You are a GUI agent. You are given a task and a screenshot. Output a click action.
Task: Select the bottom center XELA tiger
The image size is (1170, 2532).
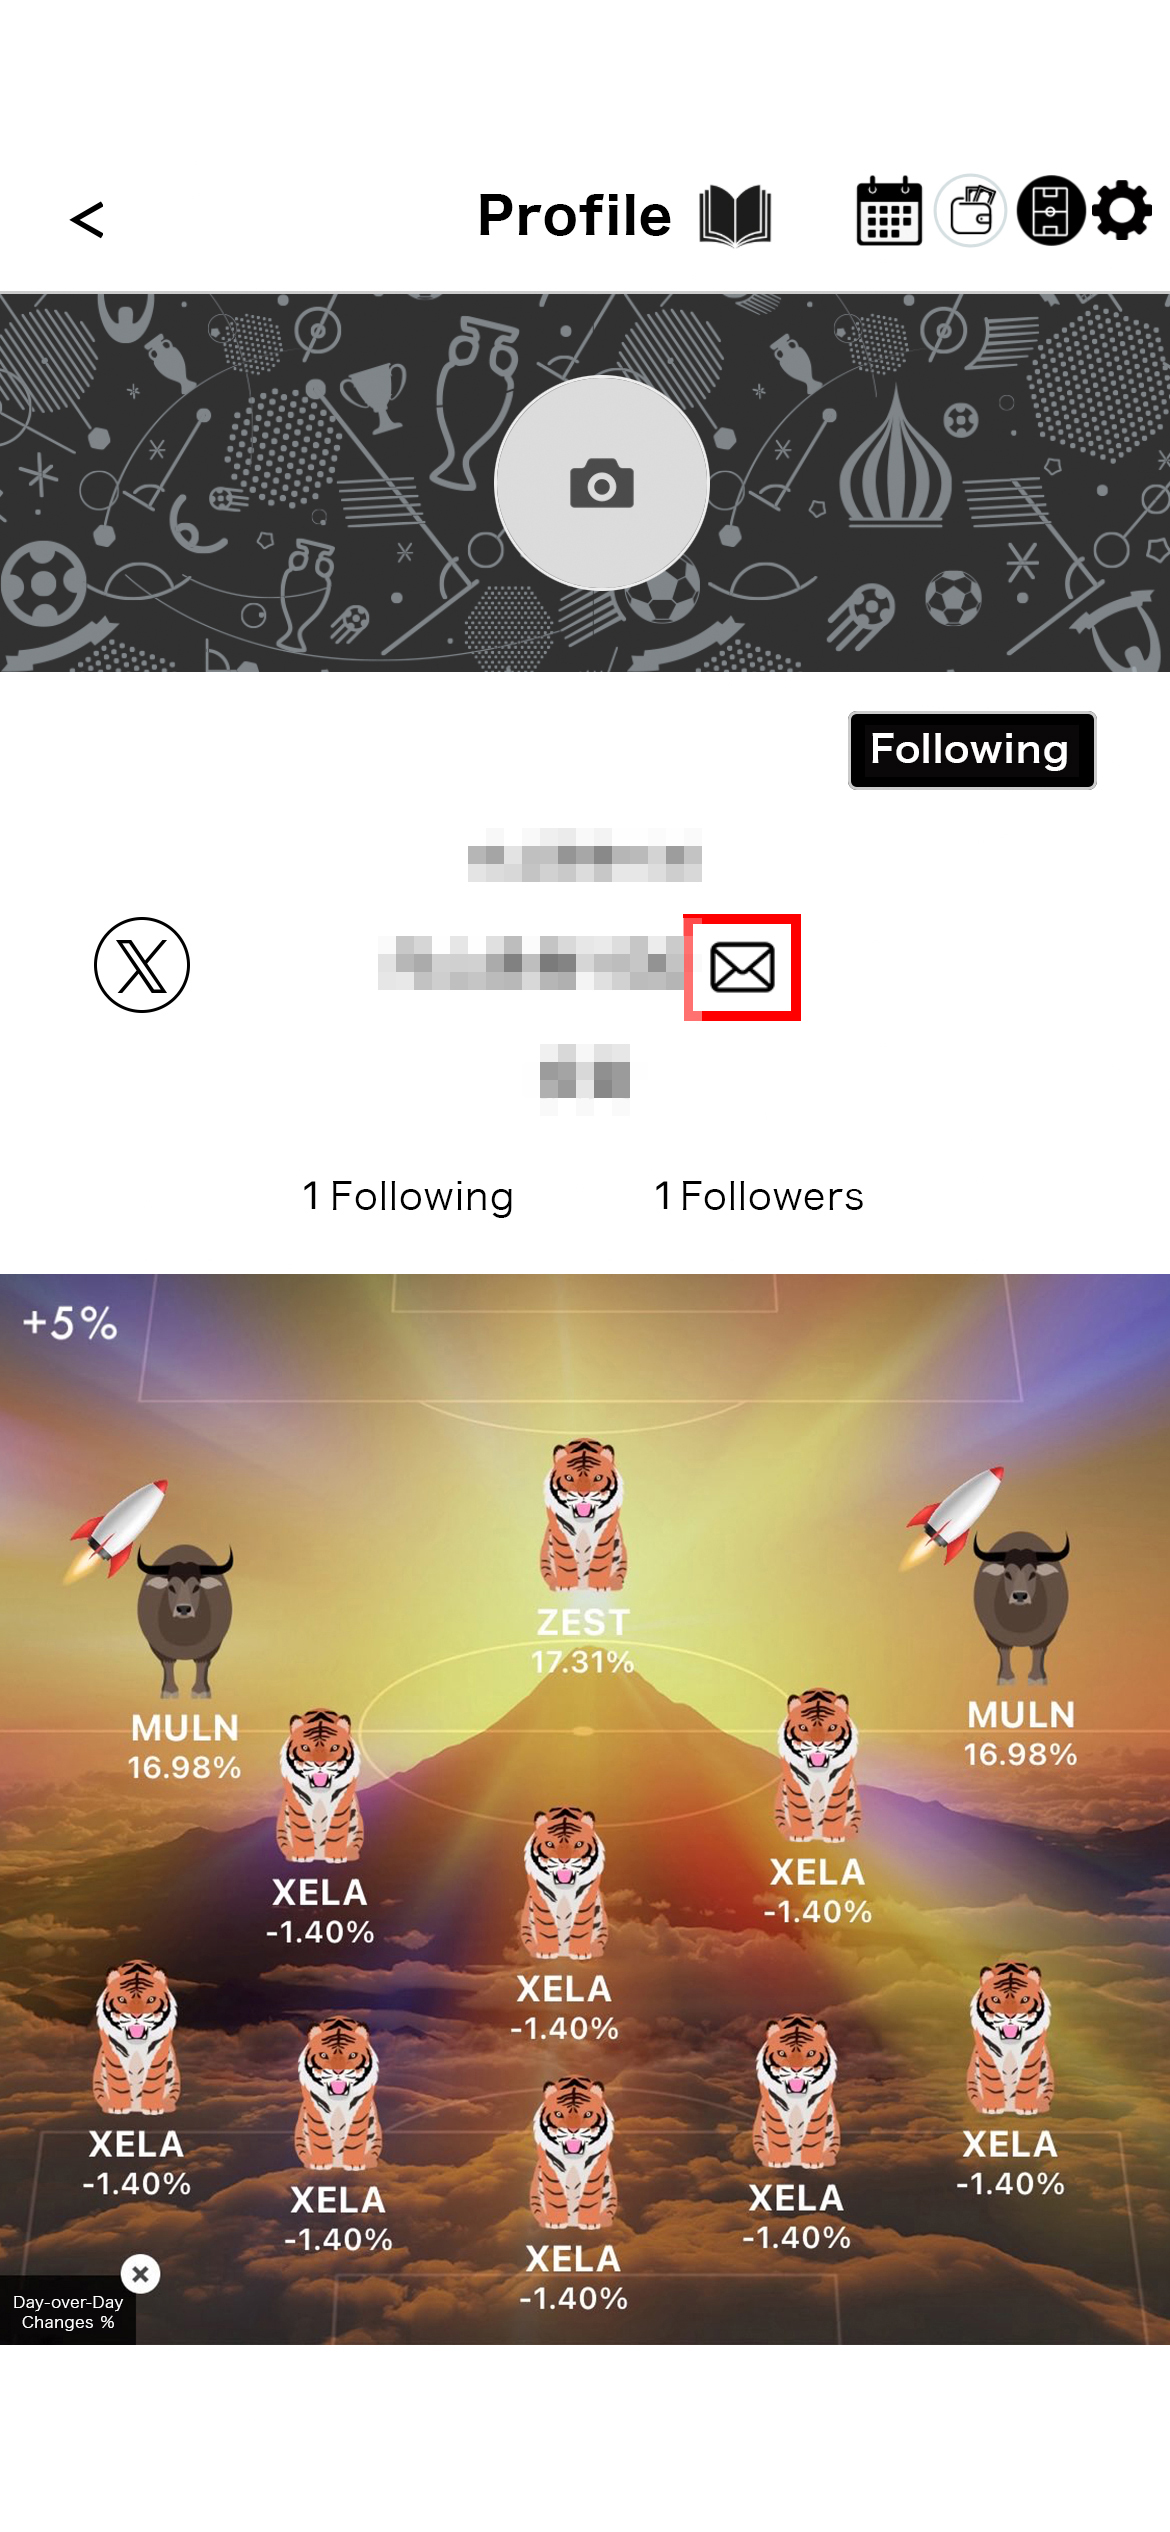573,2196
